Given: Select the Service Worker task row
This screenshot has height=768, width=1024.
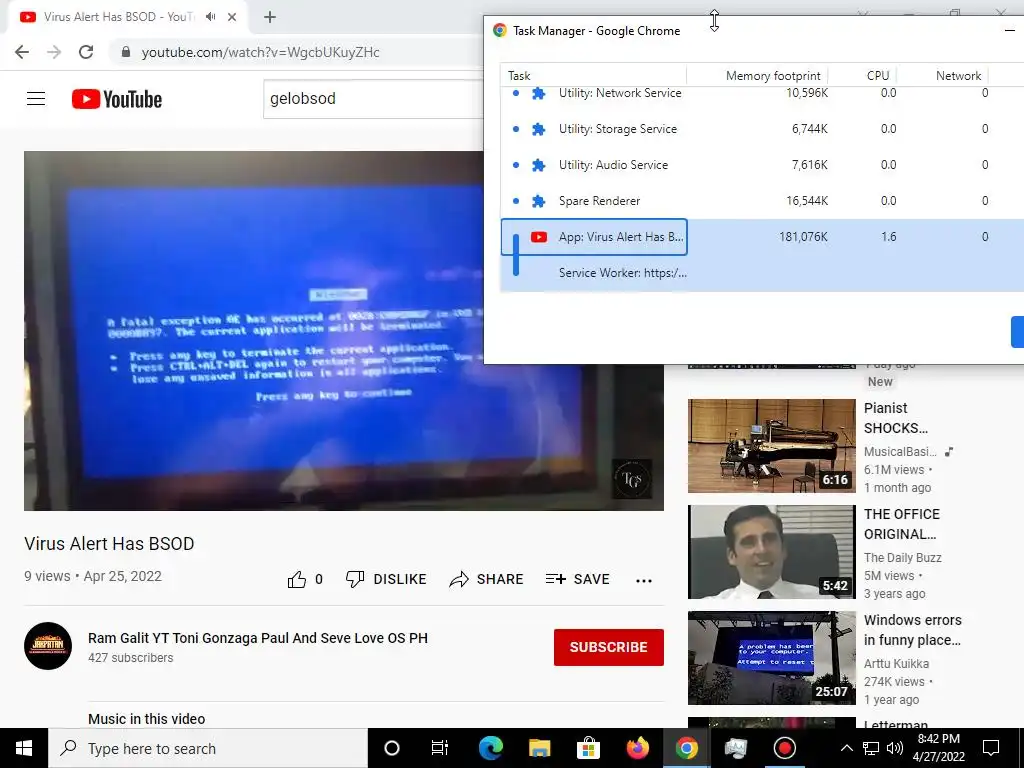Looking at the screenshot, I should pyautogui.click(x=762, y=273).
